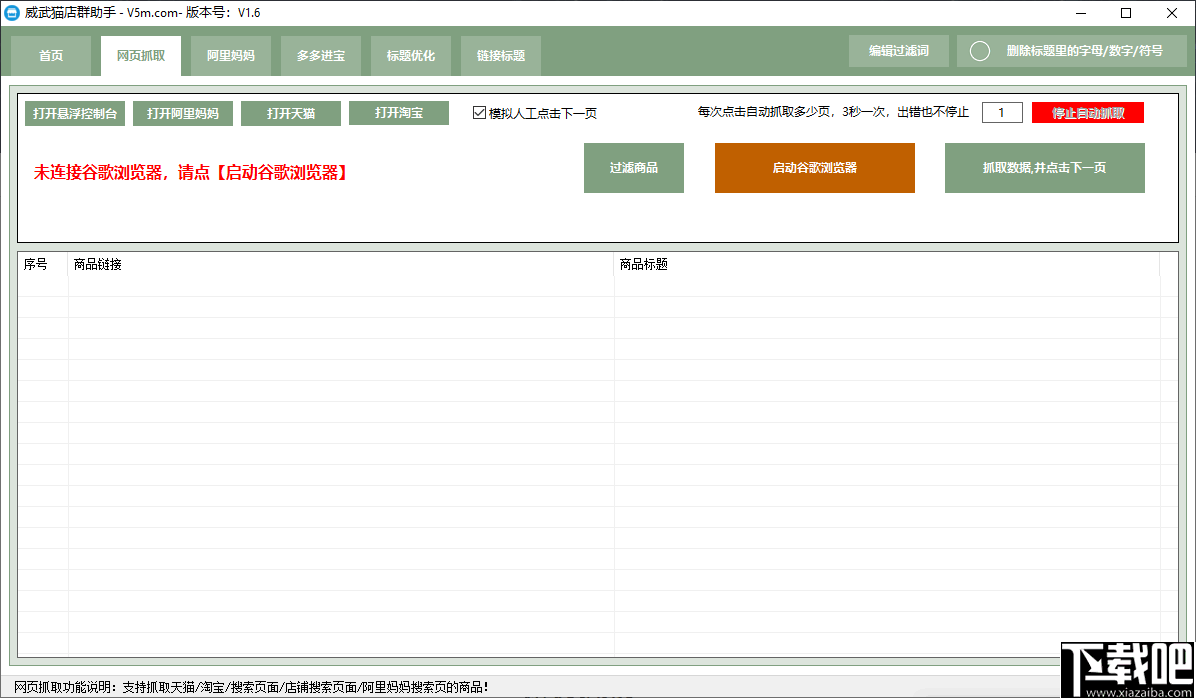Click 打开悬浮控制台 button

coord(75,114)
